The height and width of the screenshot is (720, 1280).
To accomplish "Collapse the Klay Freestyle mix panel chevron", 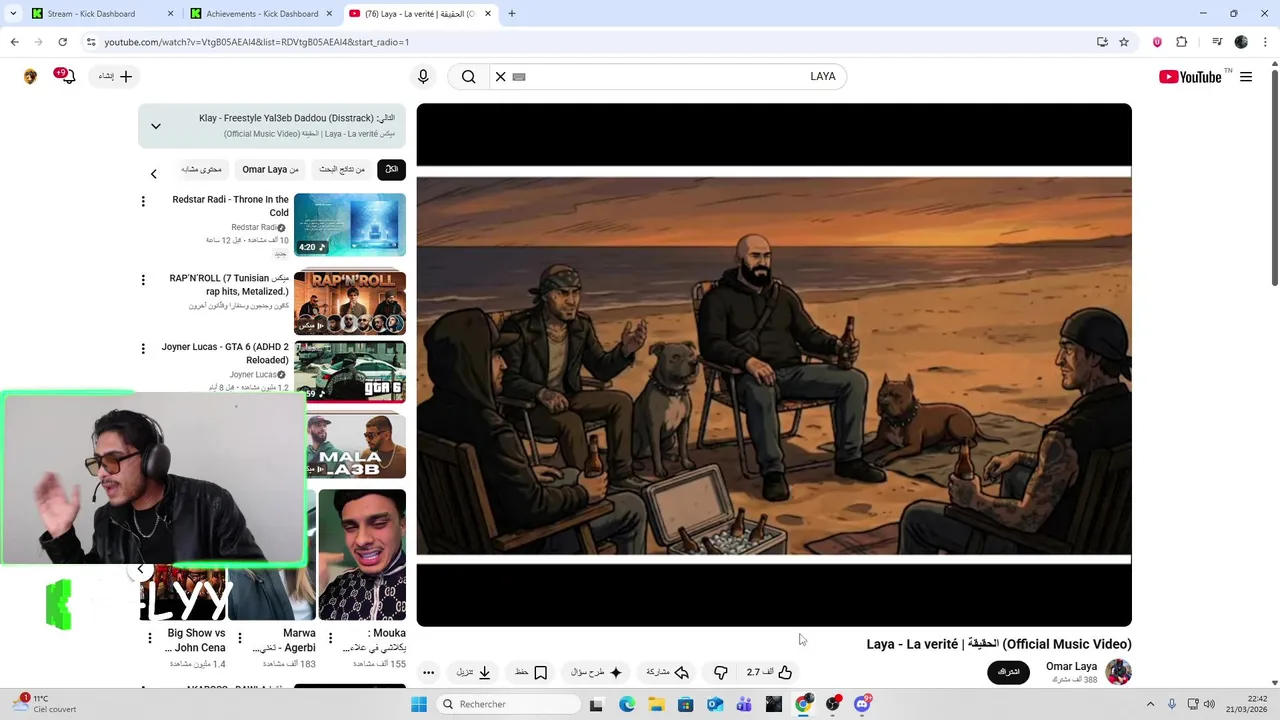I will coord(156,126).
